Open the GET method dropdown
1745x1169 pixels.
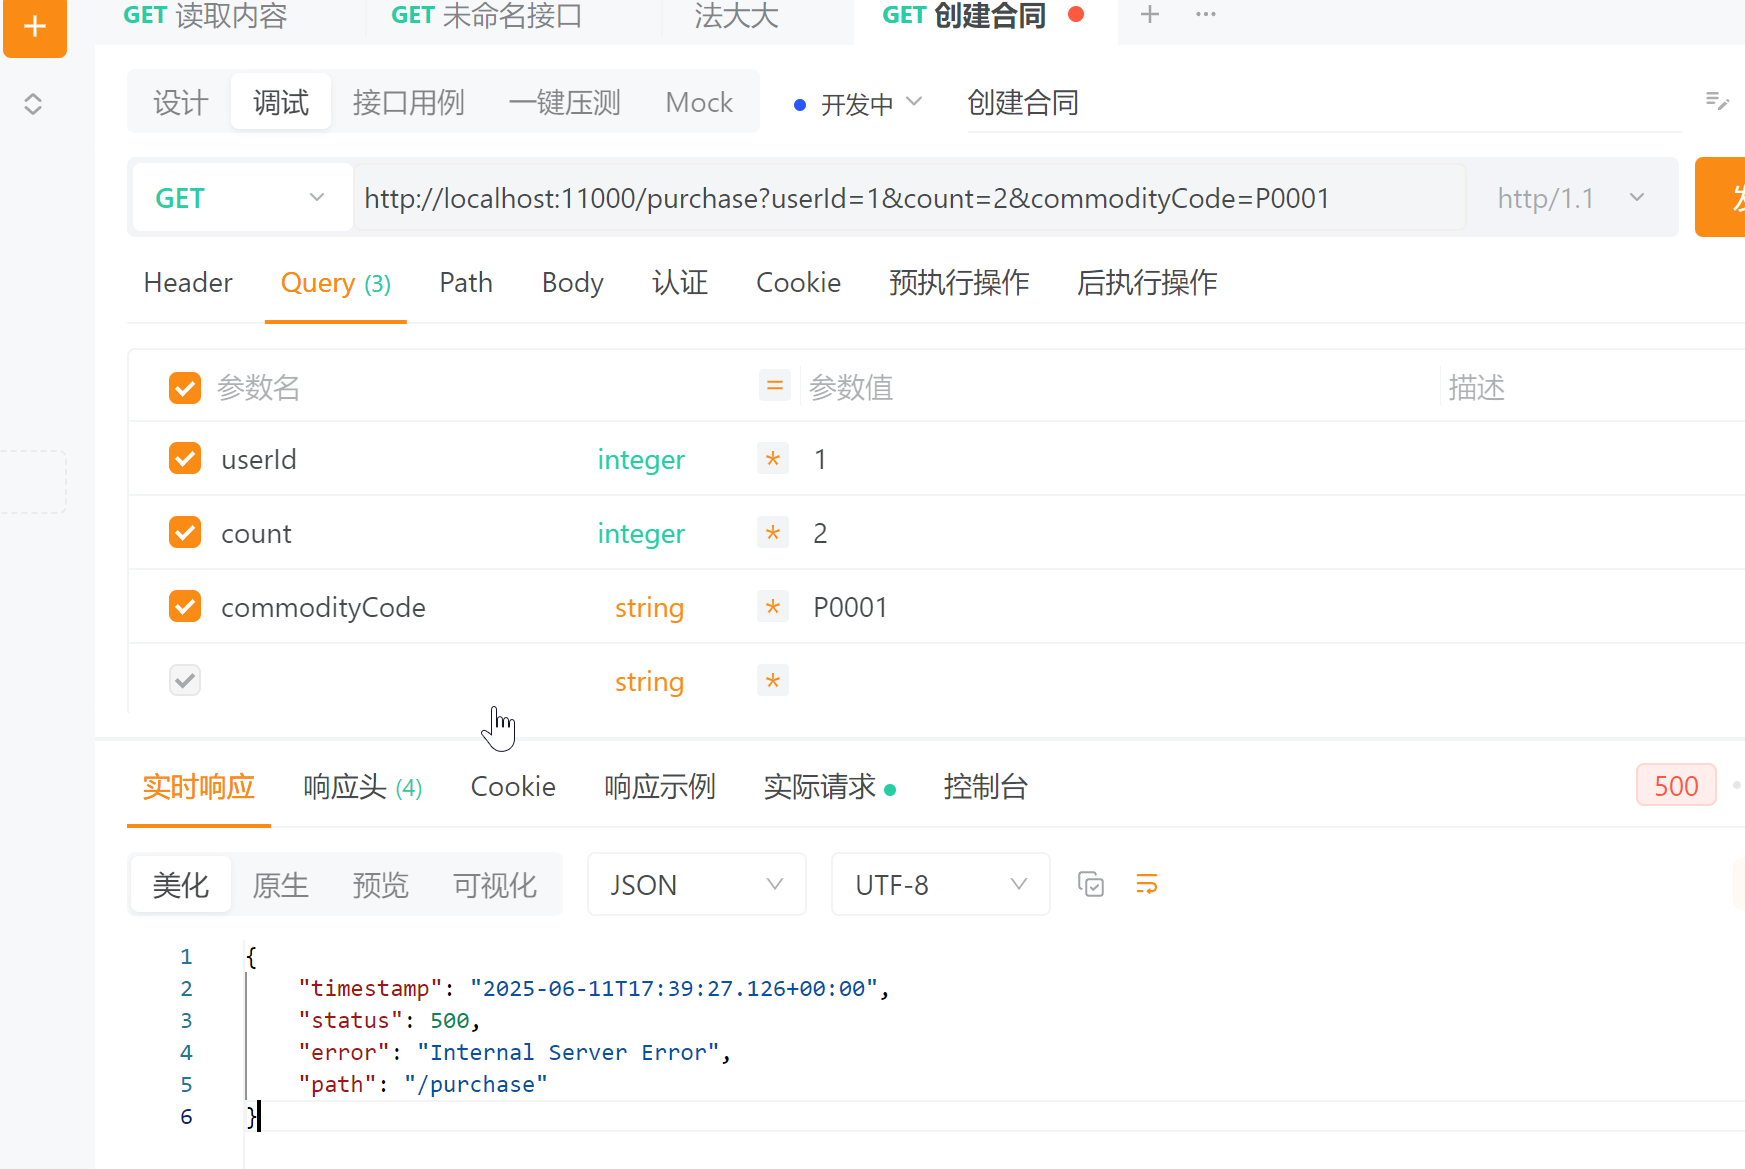tap(242, 198)
